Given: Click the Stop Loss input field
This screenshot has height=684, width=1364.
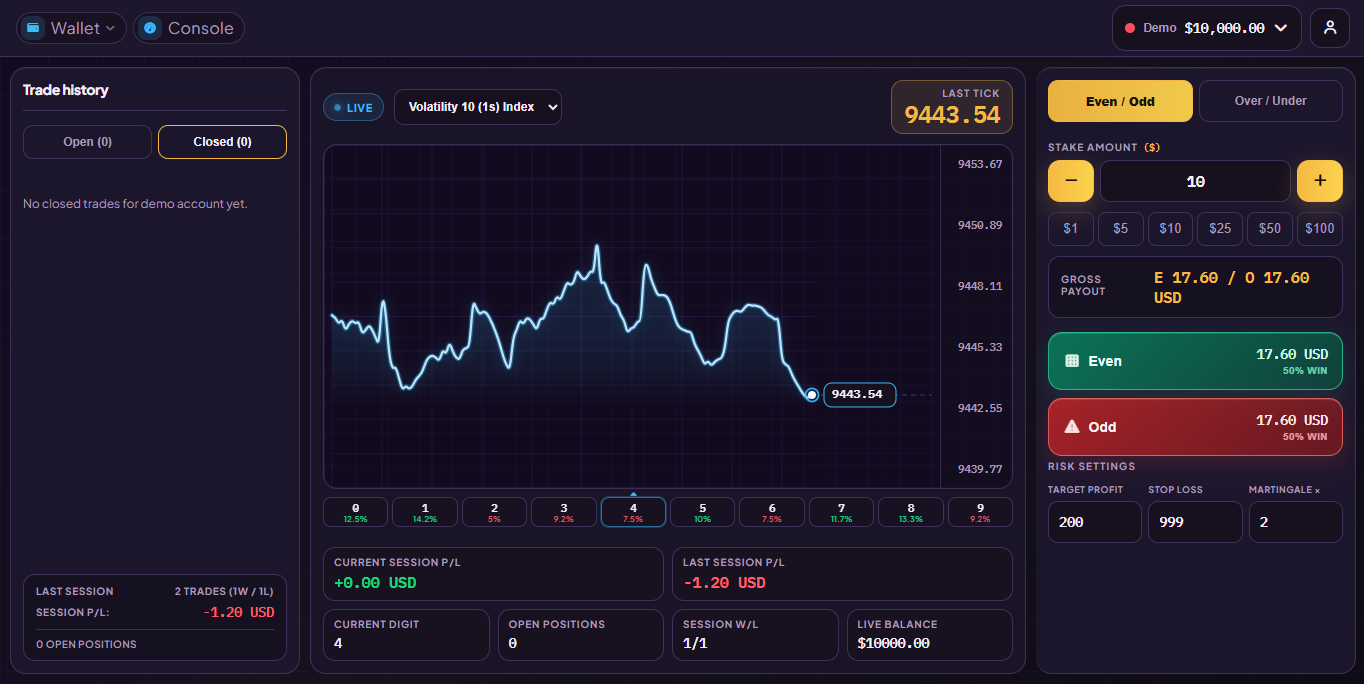Looking at the screenshot, I should 1195,522.
